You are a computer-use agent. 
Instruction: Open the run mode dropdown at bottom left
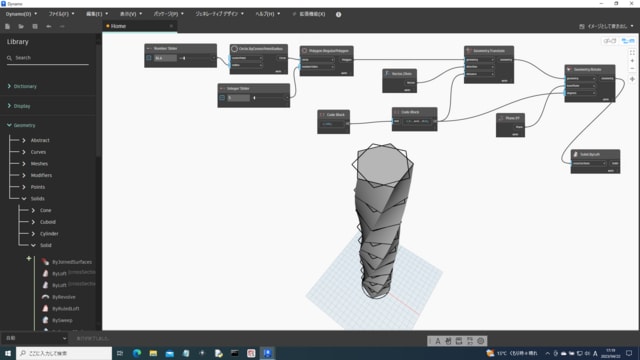(x=35, y=338)
